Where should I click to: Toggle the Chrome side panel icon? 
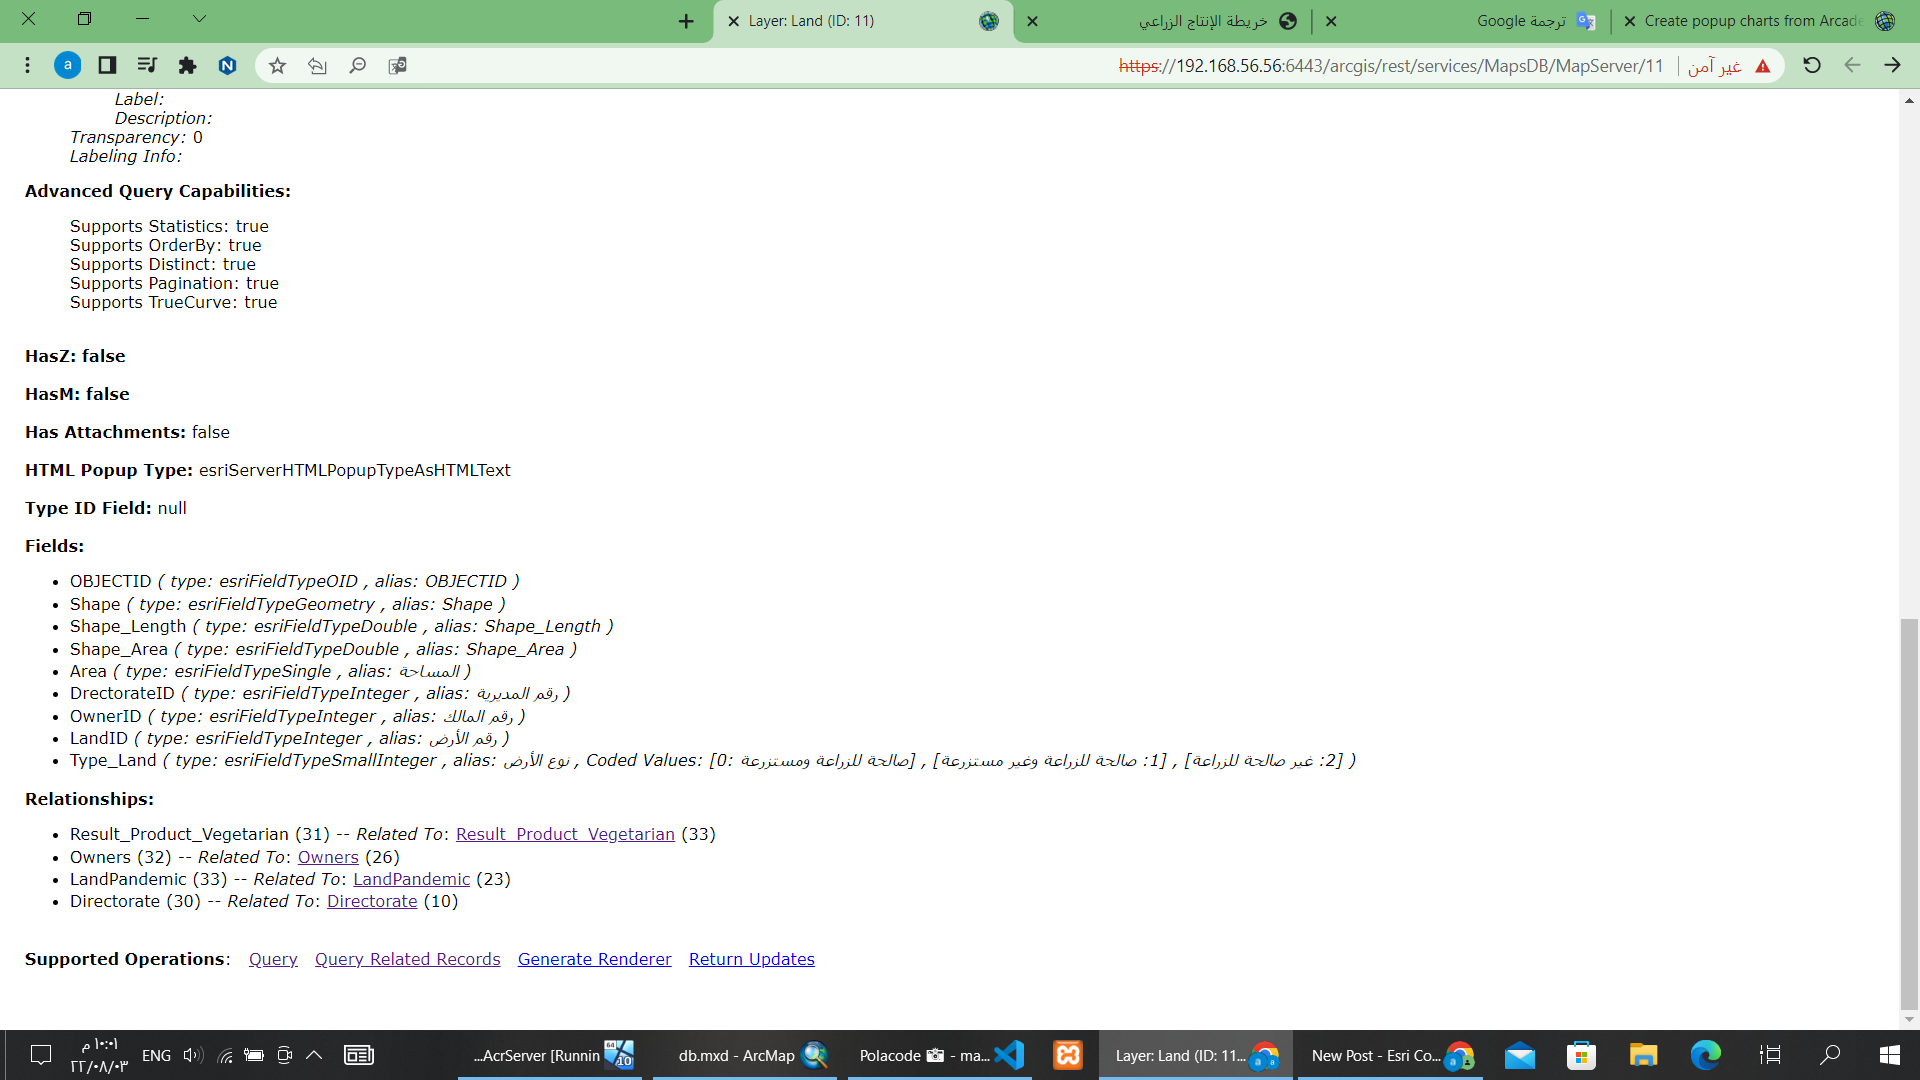pos(107,66)
